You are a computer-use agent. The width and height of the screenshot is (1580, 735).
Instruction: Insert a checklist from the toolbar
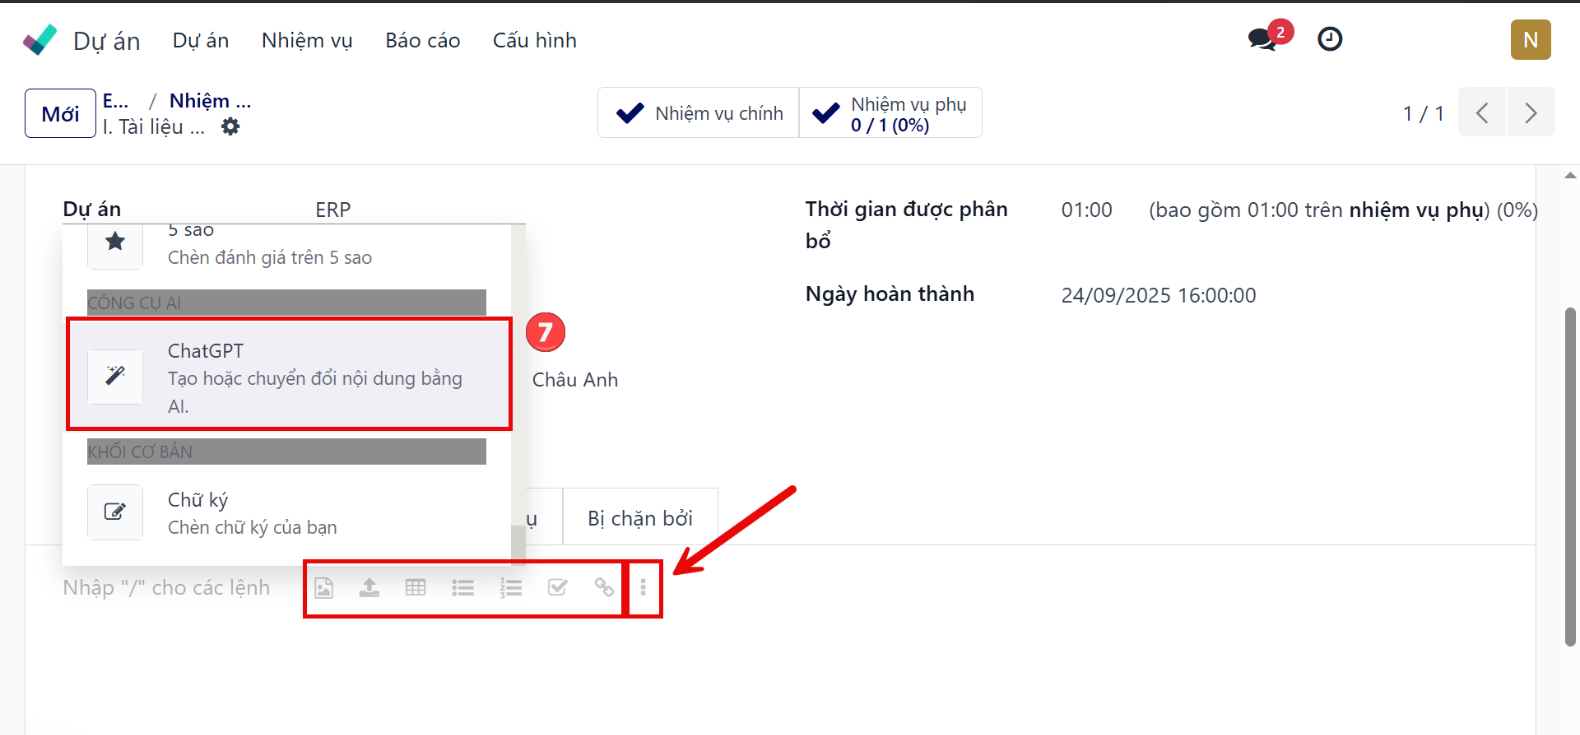(558, 588)
